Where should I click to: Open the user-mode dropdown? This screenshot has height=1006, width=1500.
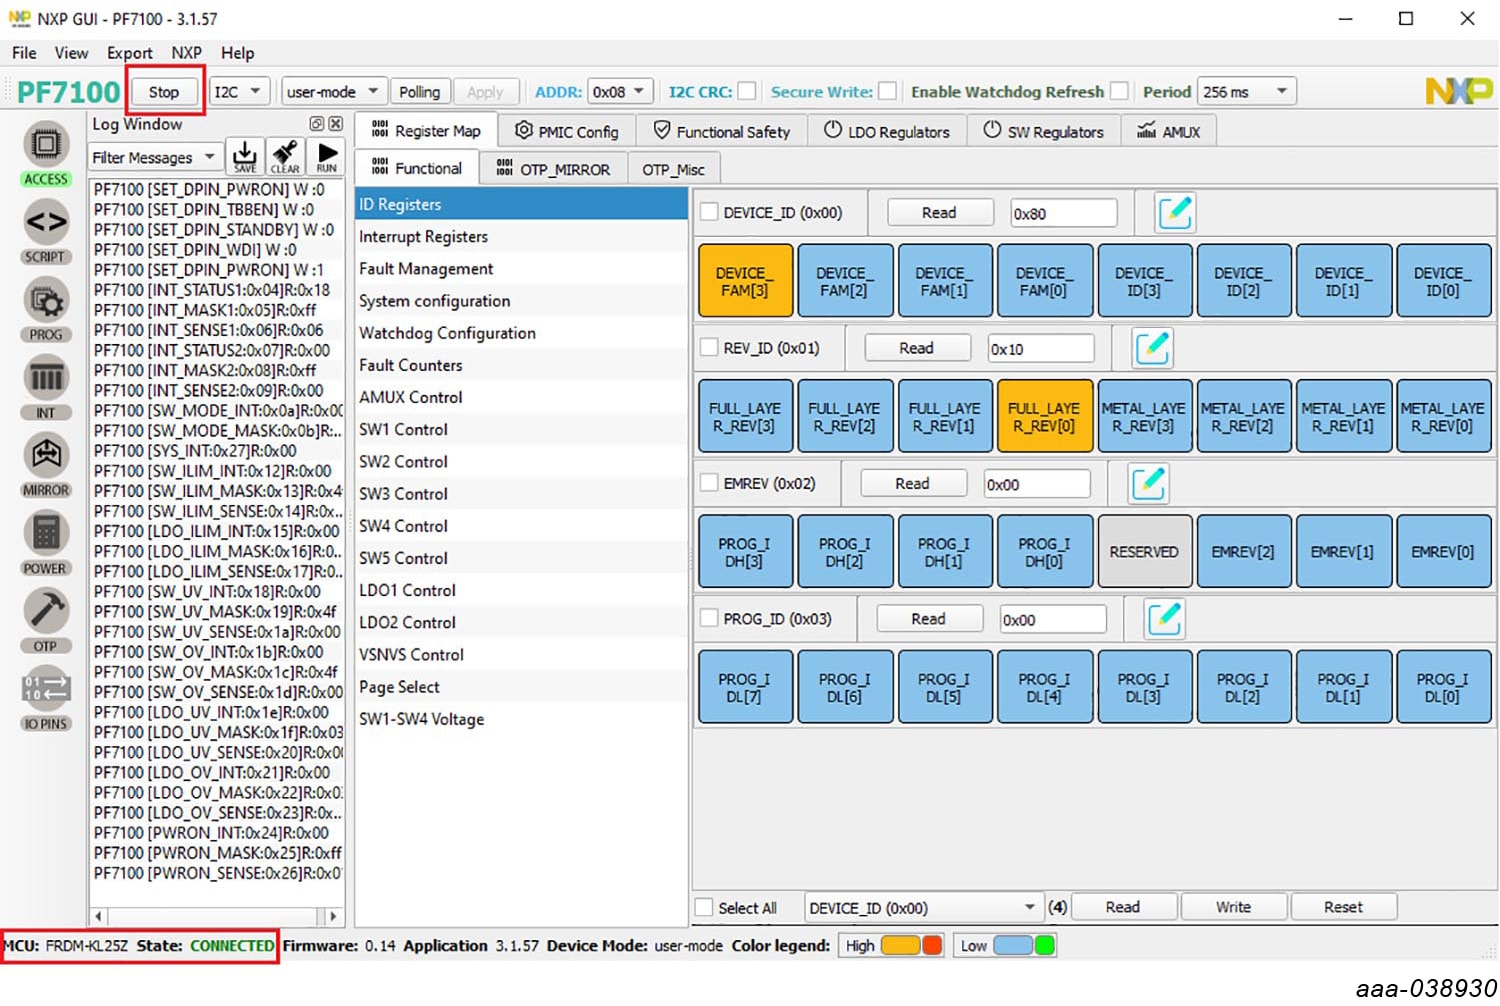click(332, 92)
